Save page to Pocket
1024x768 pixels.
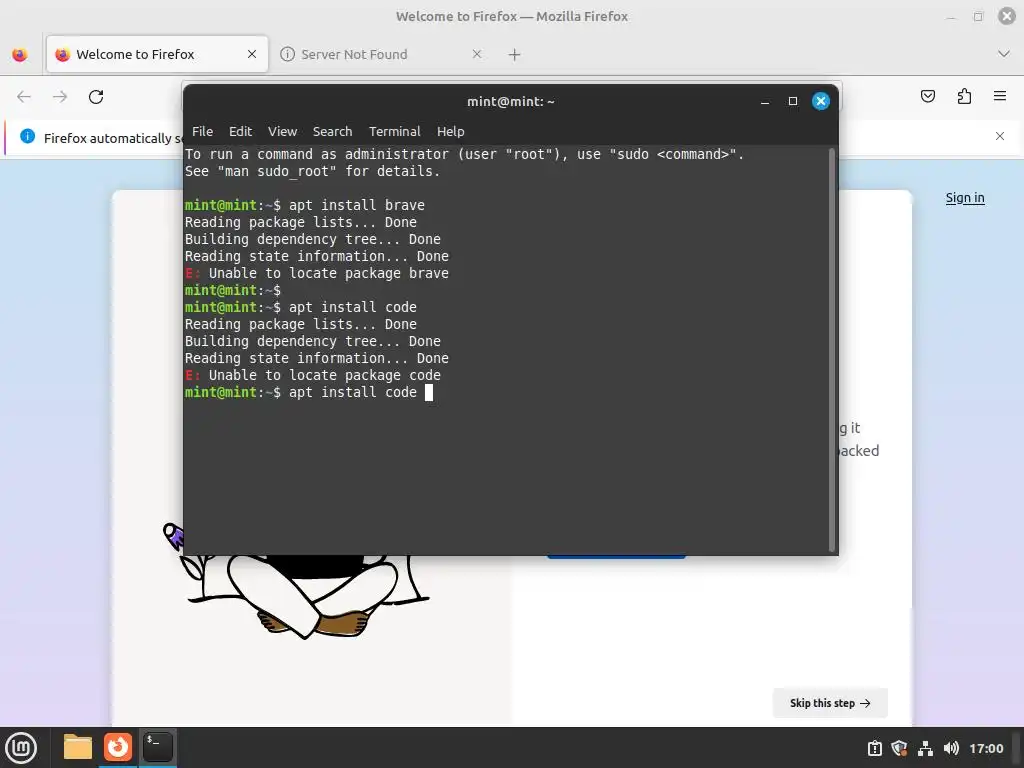pos(927,97)
